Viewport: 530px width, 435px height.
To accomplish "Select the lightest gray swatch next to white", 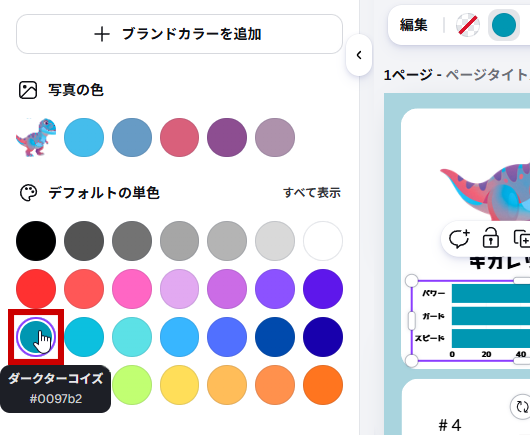I will (x=275, y=241).
